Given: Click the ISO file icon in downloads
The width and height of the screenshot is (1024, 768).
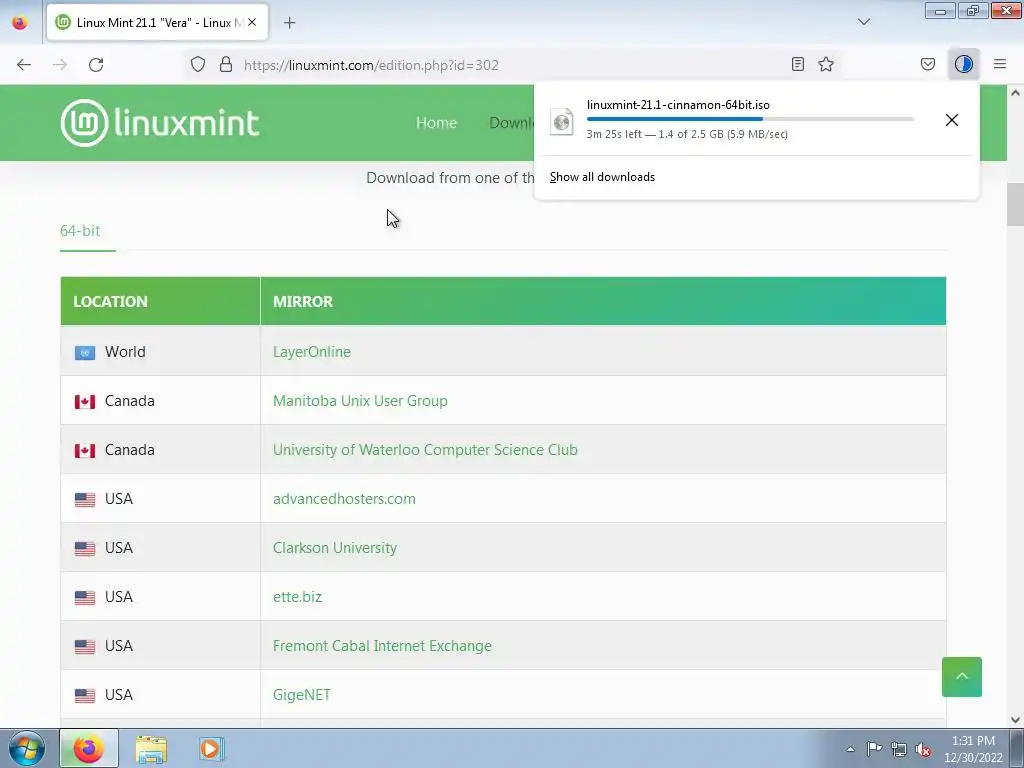Looking at the screenshot, I should (x=562, y=121).
